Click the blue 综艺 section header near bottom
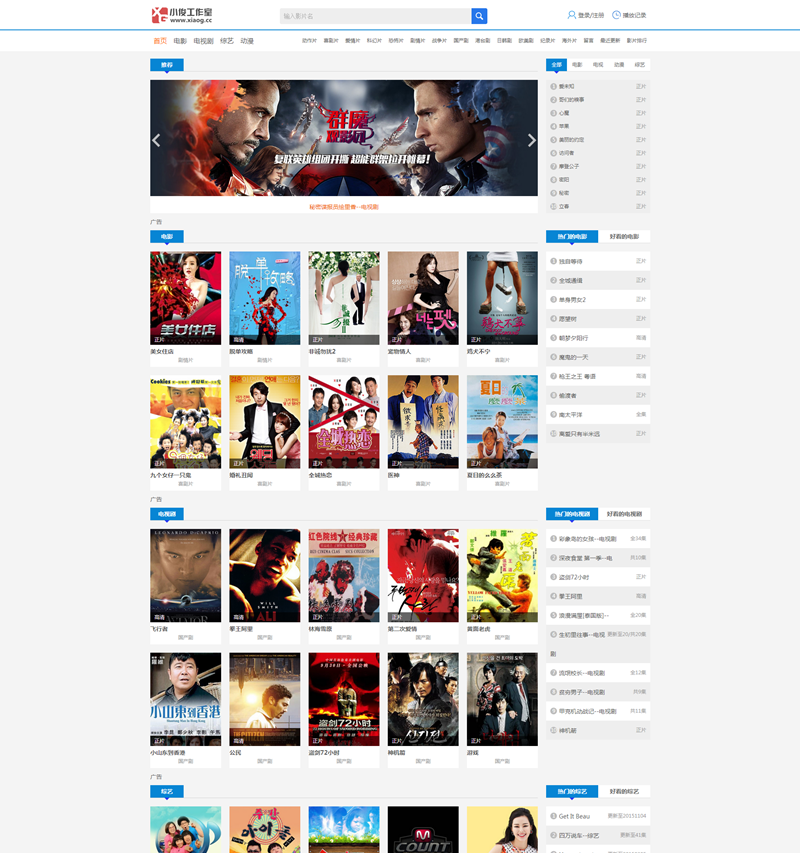The image size is (800, 853). point(166,792)
